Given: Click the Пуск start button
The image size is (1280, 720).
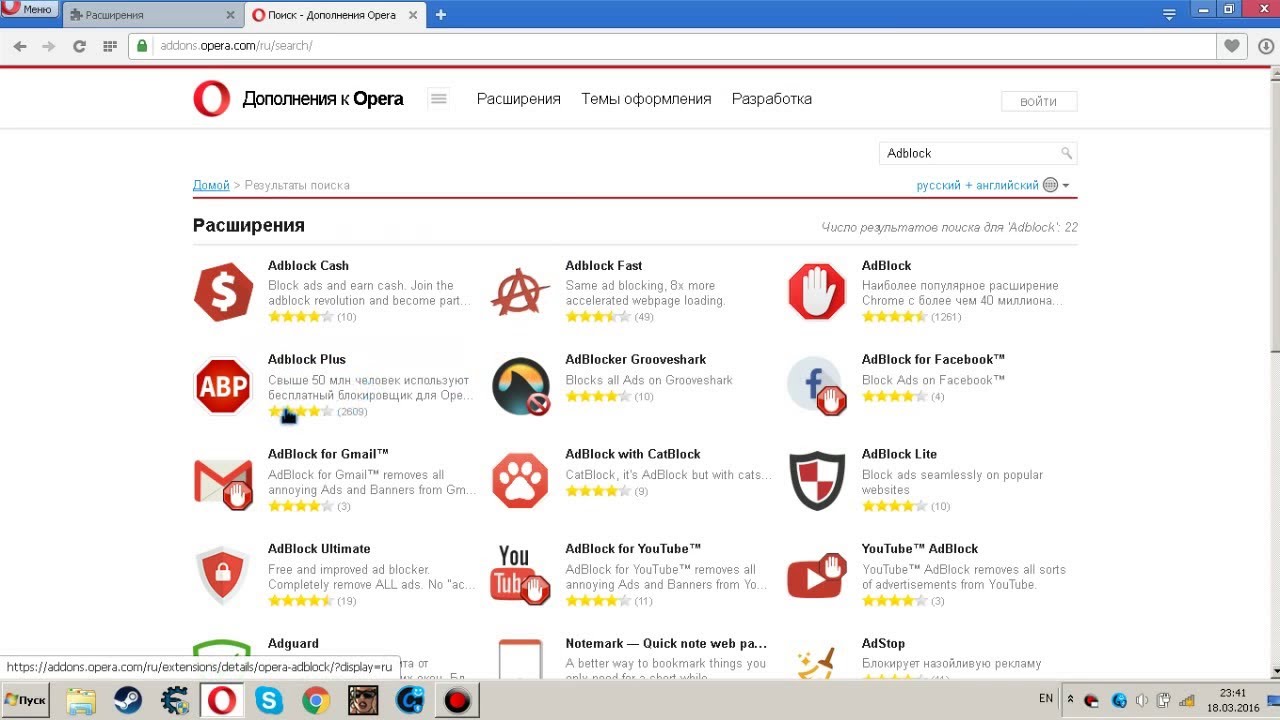Looking at the screenshot, I should [26, 700].
